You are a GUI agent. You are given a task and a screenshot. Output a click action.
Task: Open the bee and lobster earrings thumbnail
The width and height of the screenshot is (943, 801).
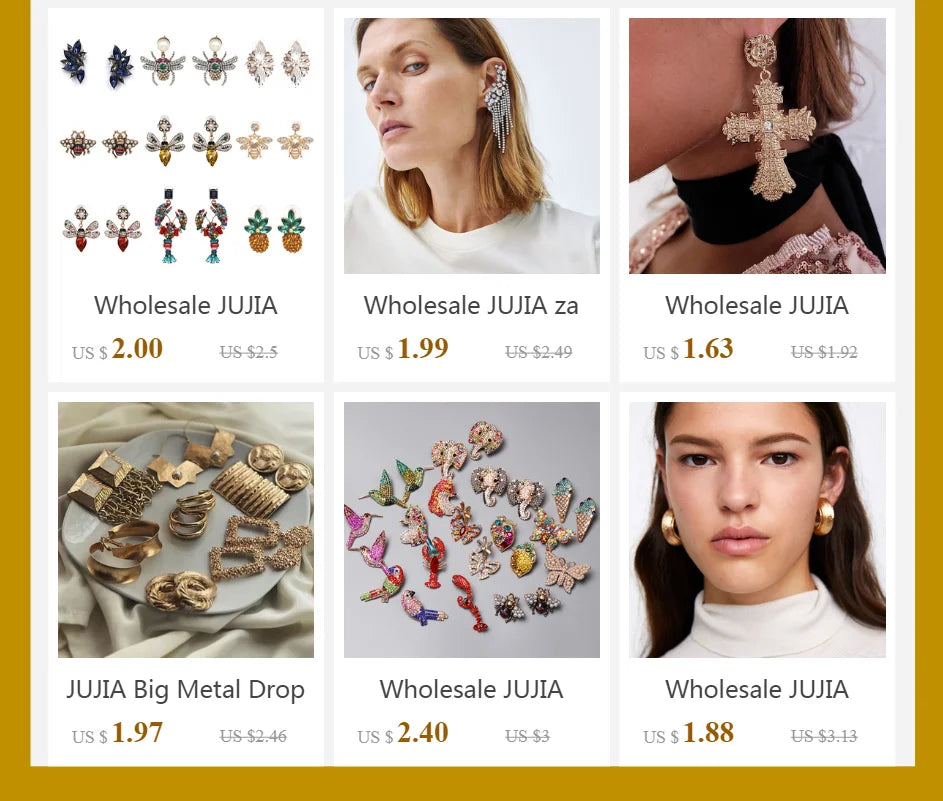click(x=186, y=146)
